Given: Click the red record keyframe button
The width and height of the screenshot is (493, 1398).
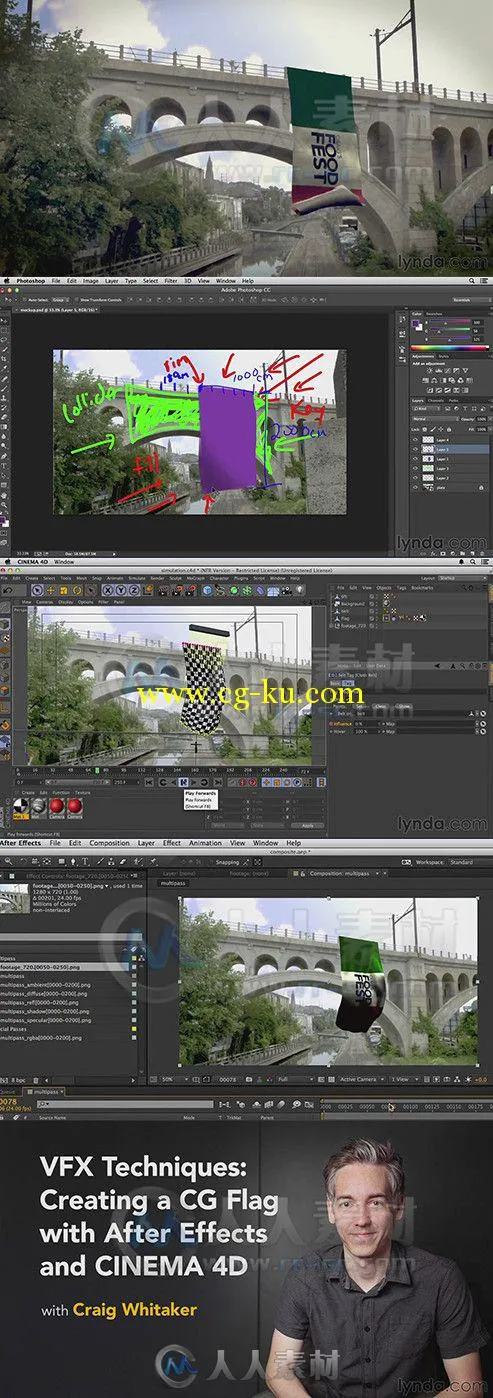Looking at the screenshot, I should (x=241, y=782).
